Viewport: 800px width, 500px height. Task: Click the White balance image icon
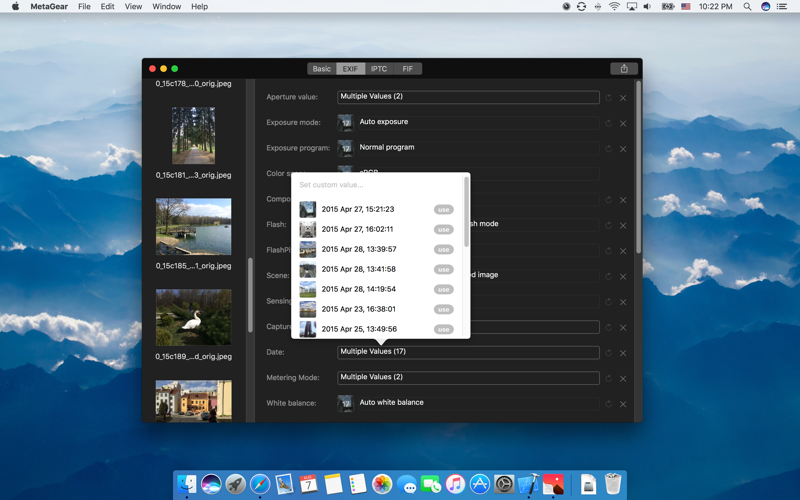tap(345, 403)
